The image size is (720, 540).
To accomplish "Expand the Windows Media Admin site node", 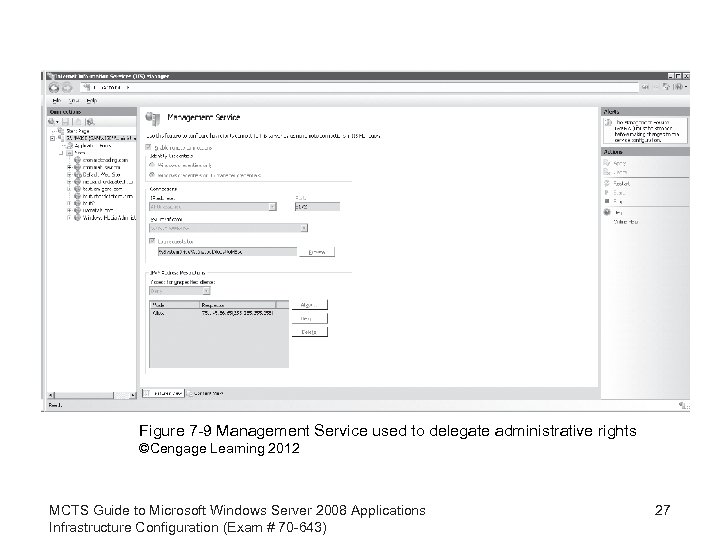I will (x=69, y=218).
